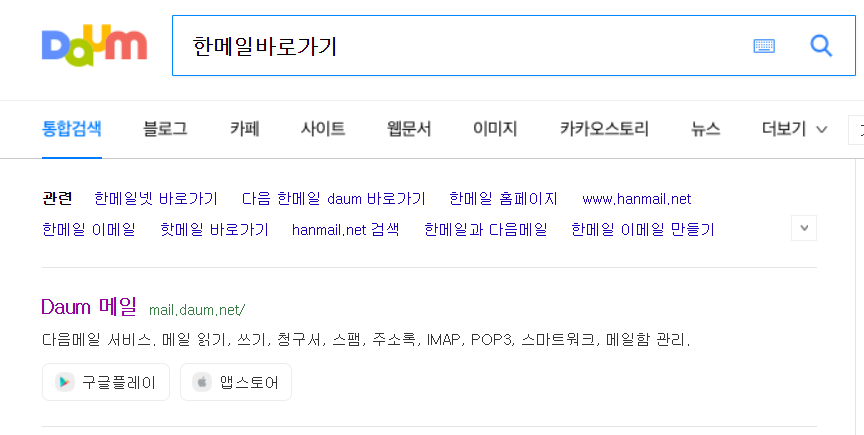Switch to the 카페 tab
The width and height of the screenshot is (864, 435).
(x=245, y=129)
